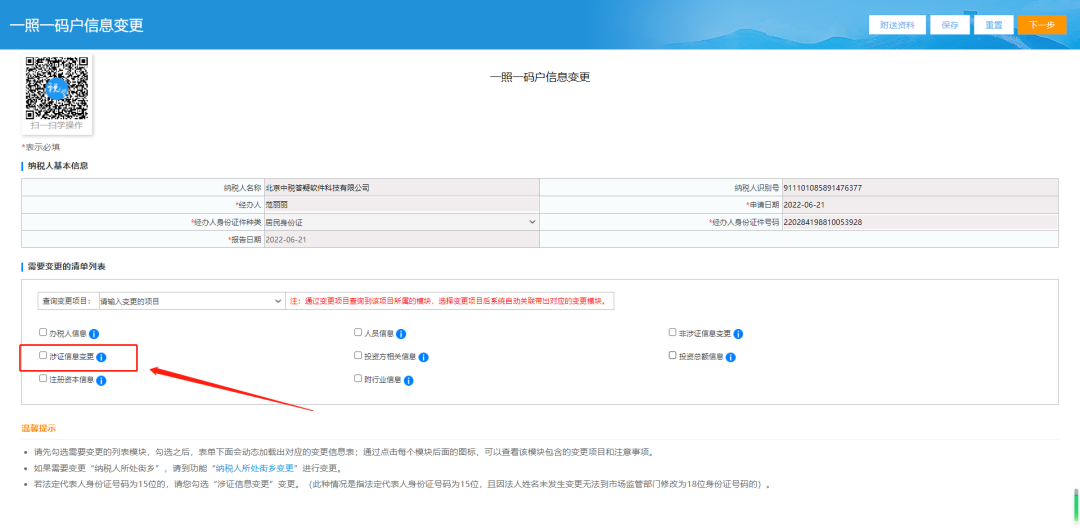Show info tooltip for 人员信息
This screenshot has width=1080, height=532.
(401, 333)
